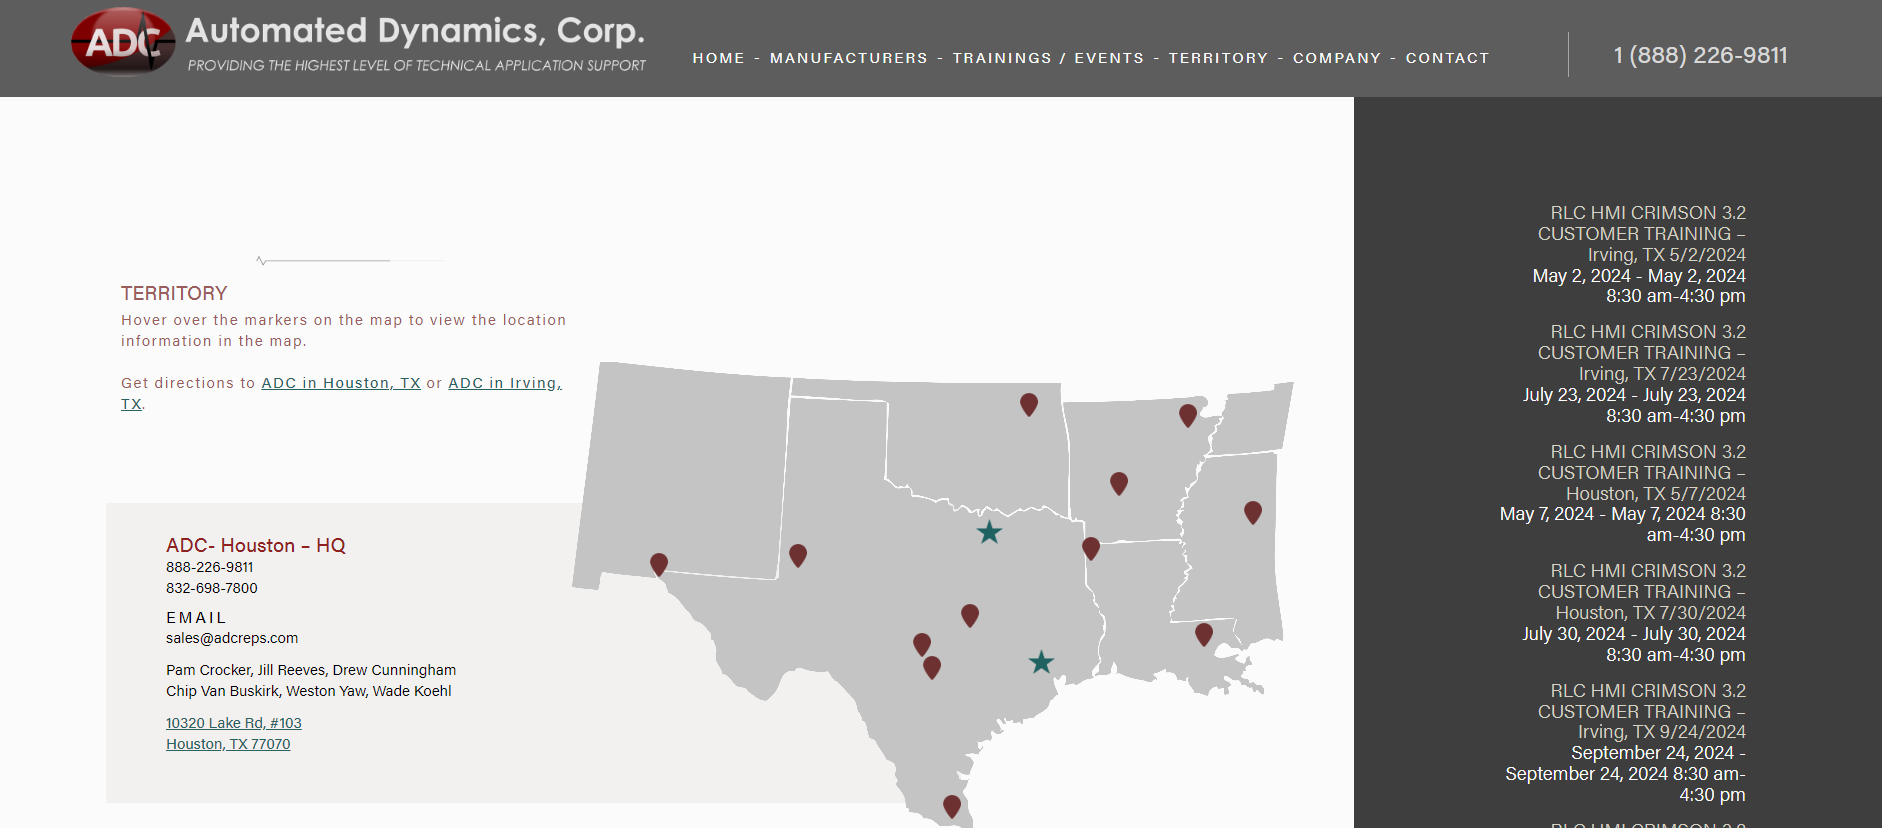This screenshot has width=1882, height=828.
Task: Click the Houston, TX 77070 address line
Action: [228, 744]
